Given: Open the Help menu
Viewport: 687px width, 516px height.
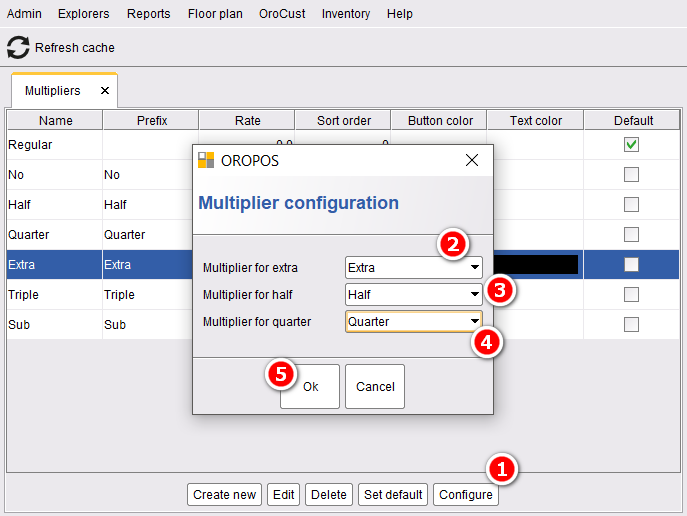Looking at the screenshot, I should click(x=400, y=14).
